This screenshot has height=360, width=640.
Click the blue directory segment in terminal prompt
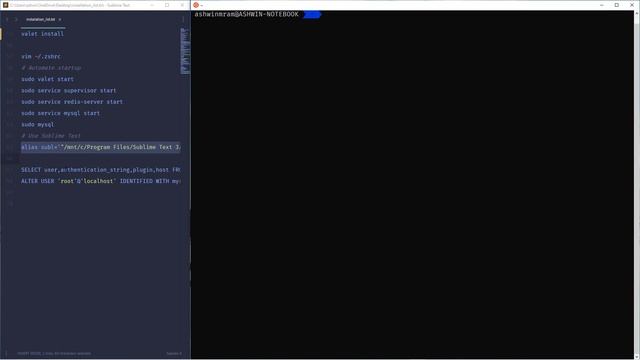312,15
